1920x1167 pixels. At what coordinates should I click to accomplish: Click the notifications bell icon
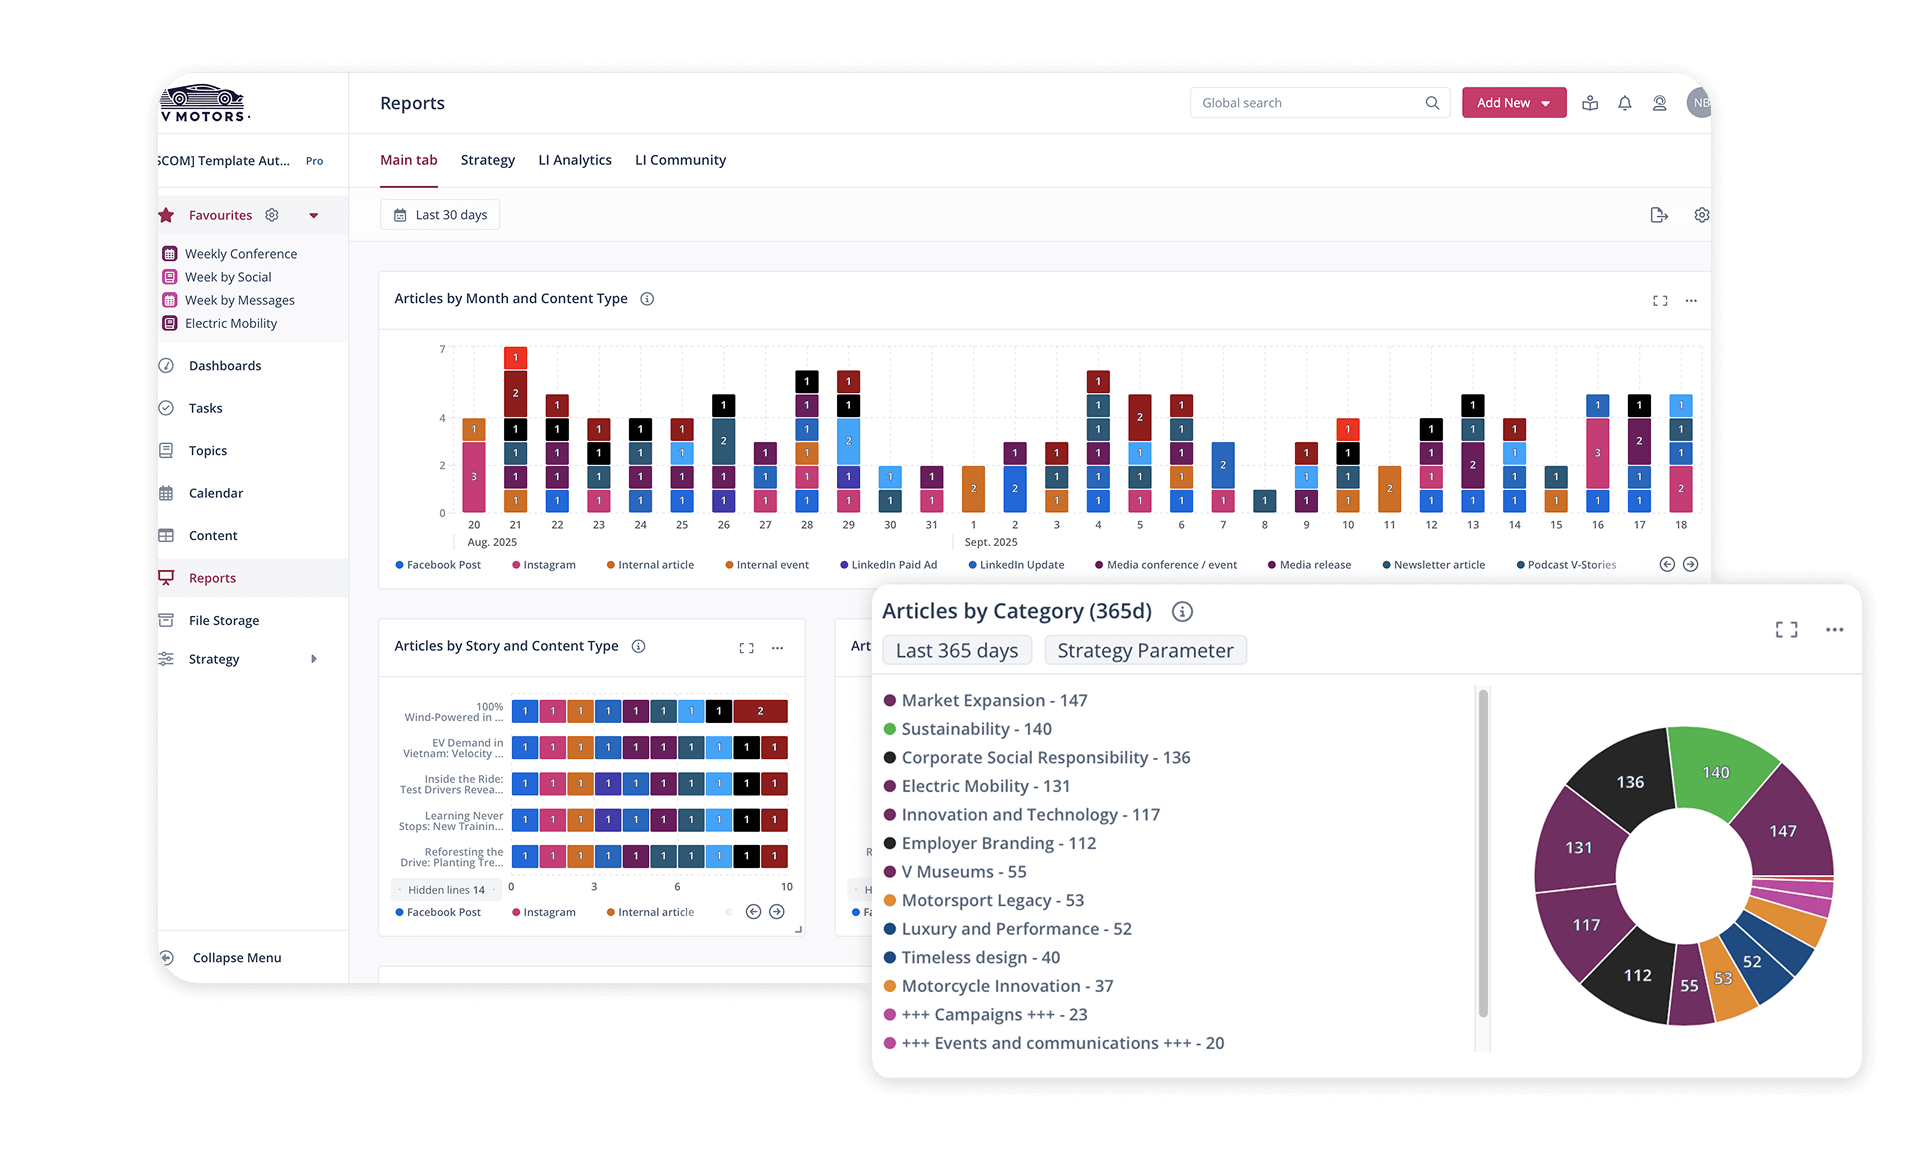click(x=1624, y=102)
